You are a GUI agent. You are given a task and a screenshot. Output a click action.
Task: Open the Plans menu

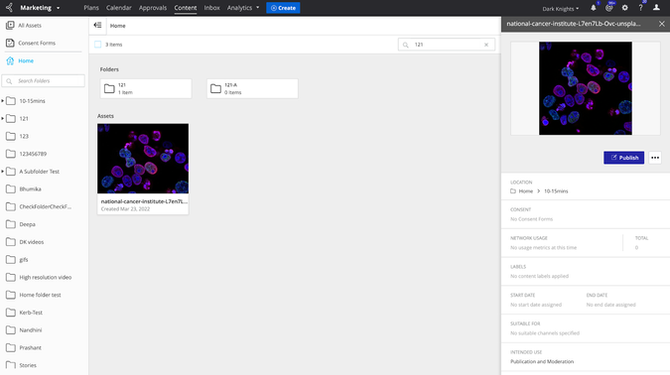tap(91, 8)
